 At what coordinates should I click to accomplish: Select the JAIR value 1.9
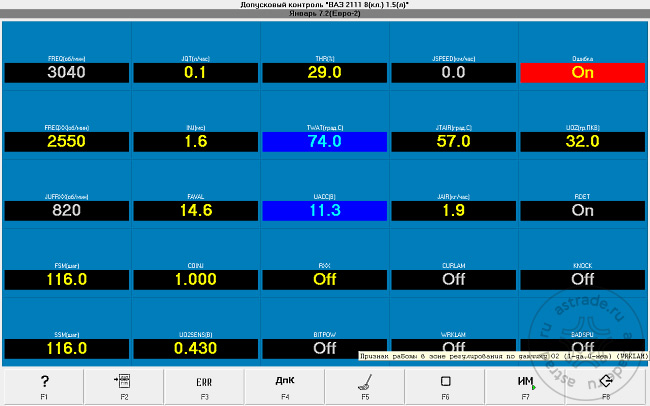click(x=454, y=211)
